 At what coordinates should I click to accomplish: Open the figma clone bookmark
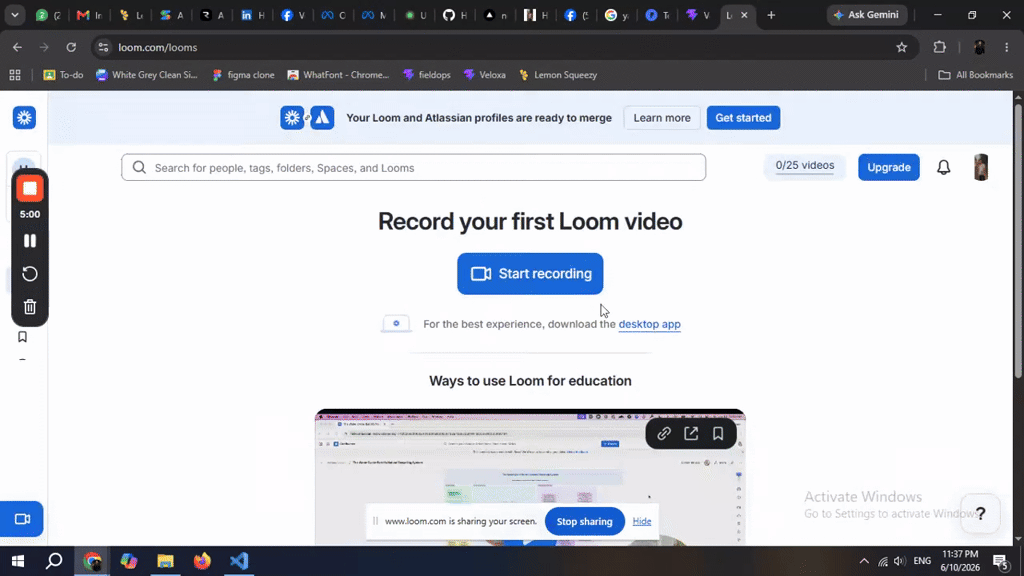click(243, 75)
